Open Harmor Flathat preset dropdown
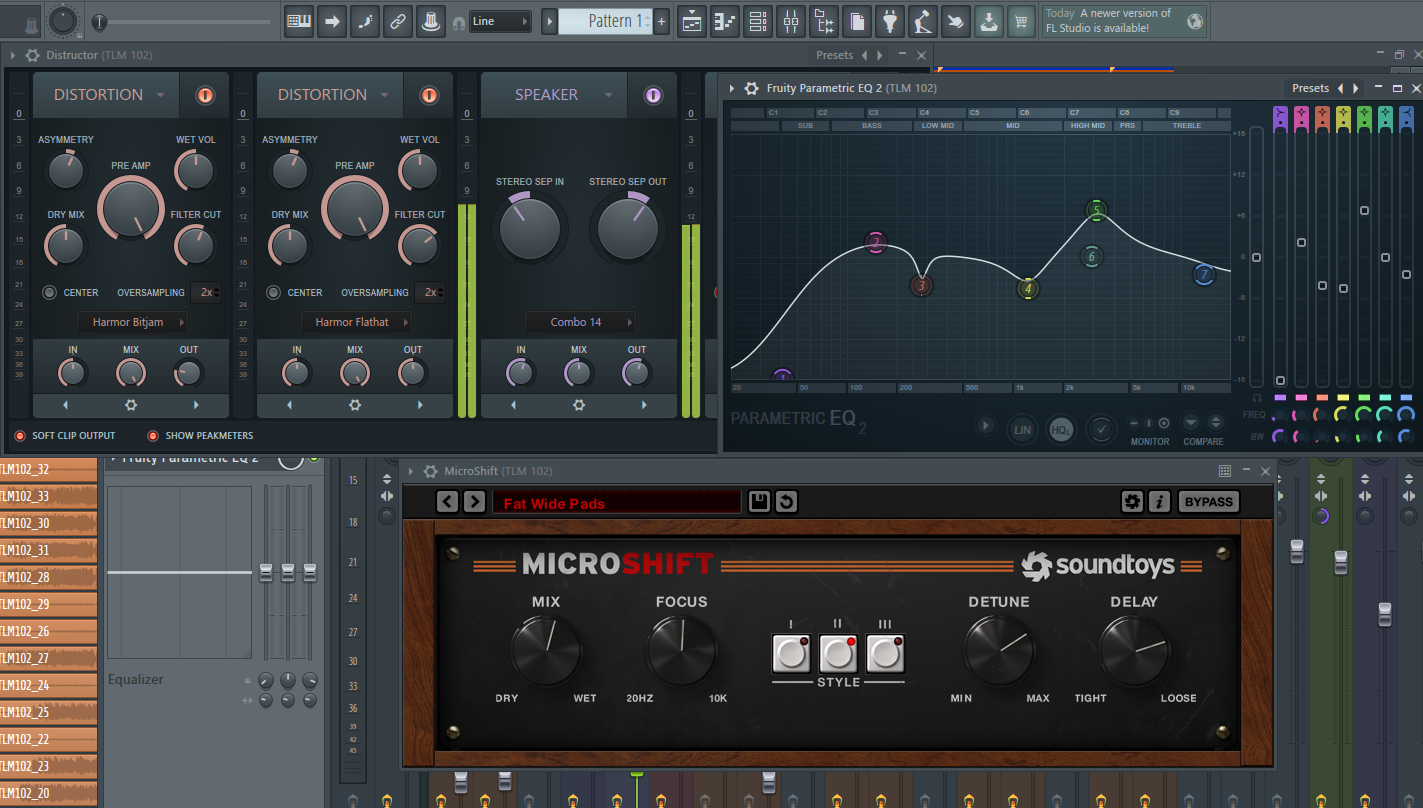1423x808 pixels. click(357, 322)
